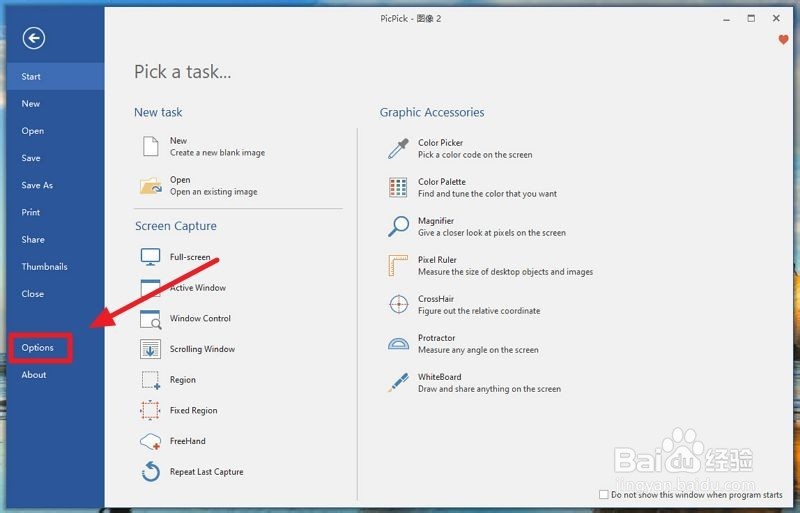
Task: Click the Repeat Last Capture label
Action: tap(206, 472)
